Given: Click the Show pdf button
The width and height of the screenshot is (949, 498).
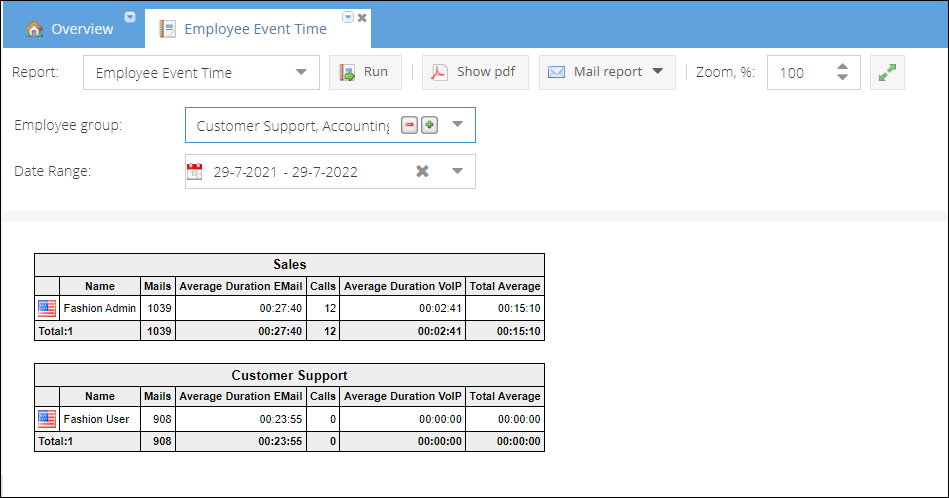Looking at the screenshot, I should click(x=475, y=73).
